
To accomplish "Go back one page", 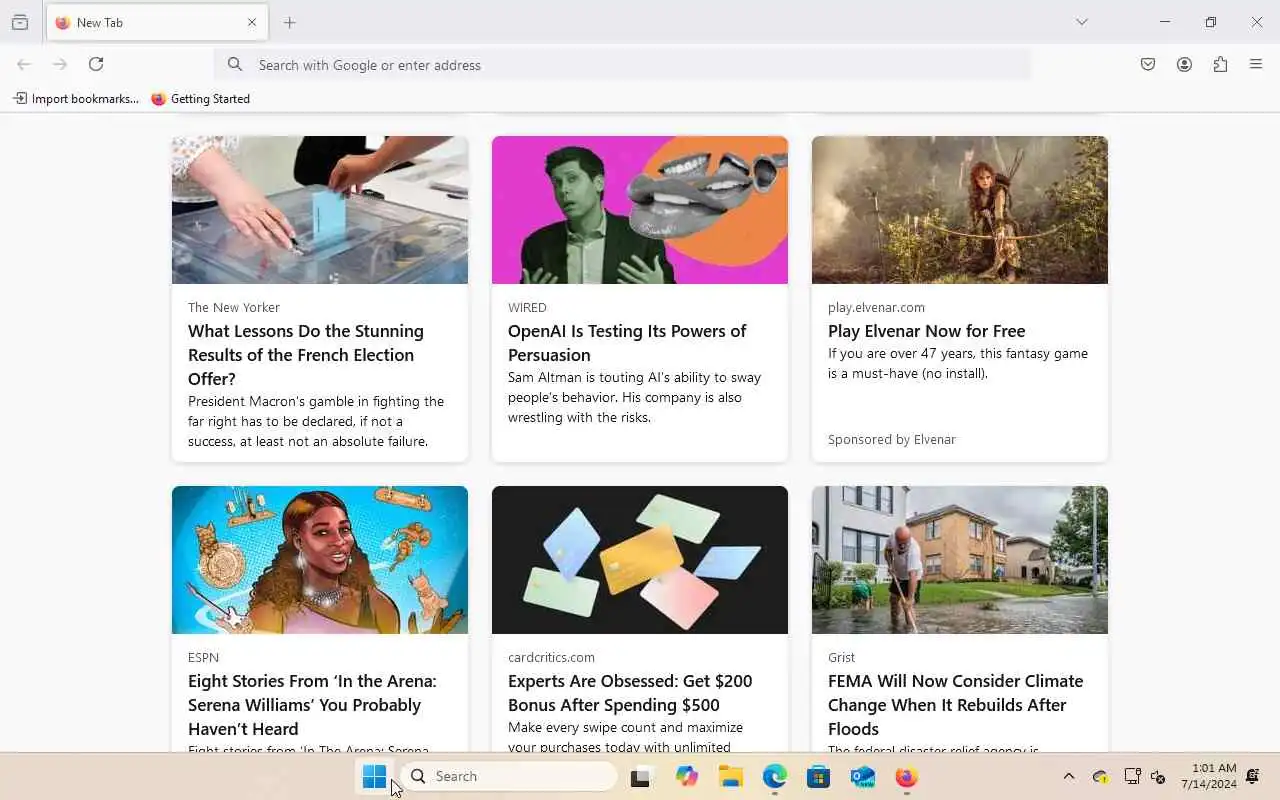I will pyautogui.click(x=24, y=64).
